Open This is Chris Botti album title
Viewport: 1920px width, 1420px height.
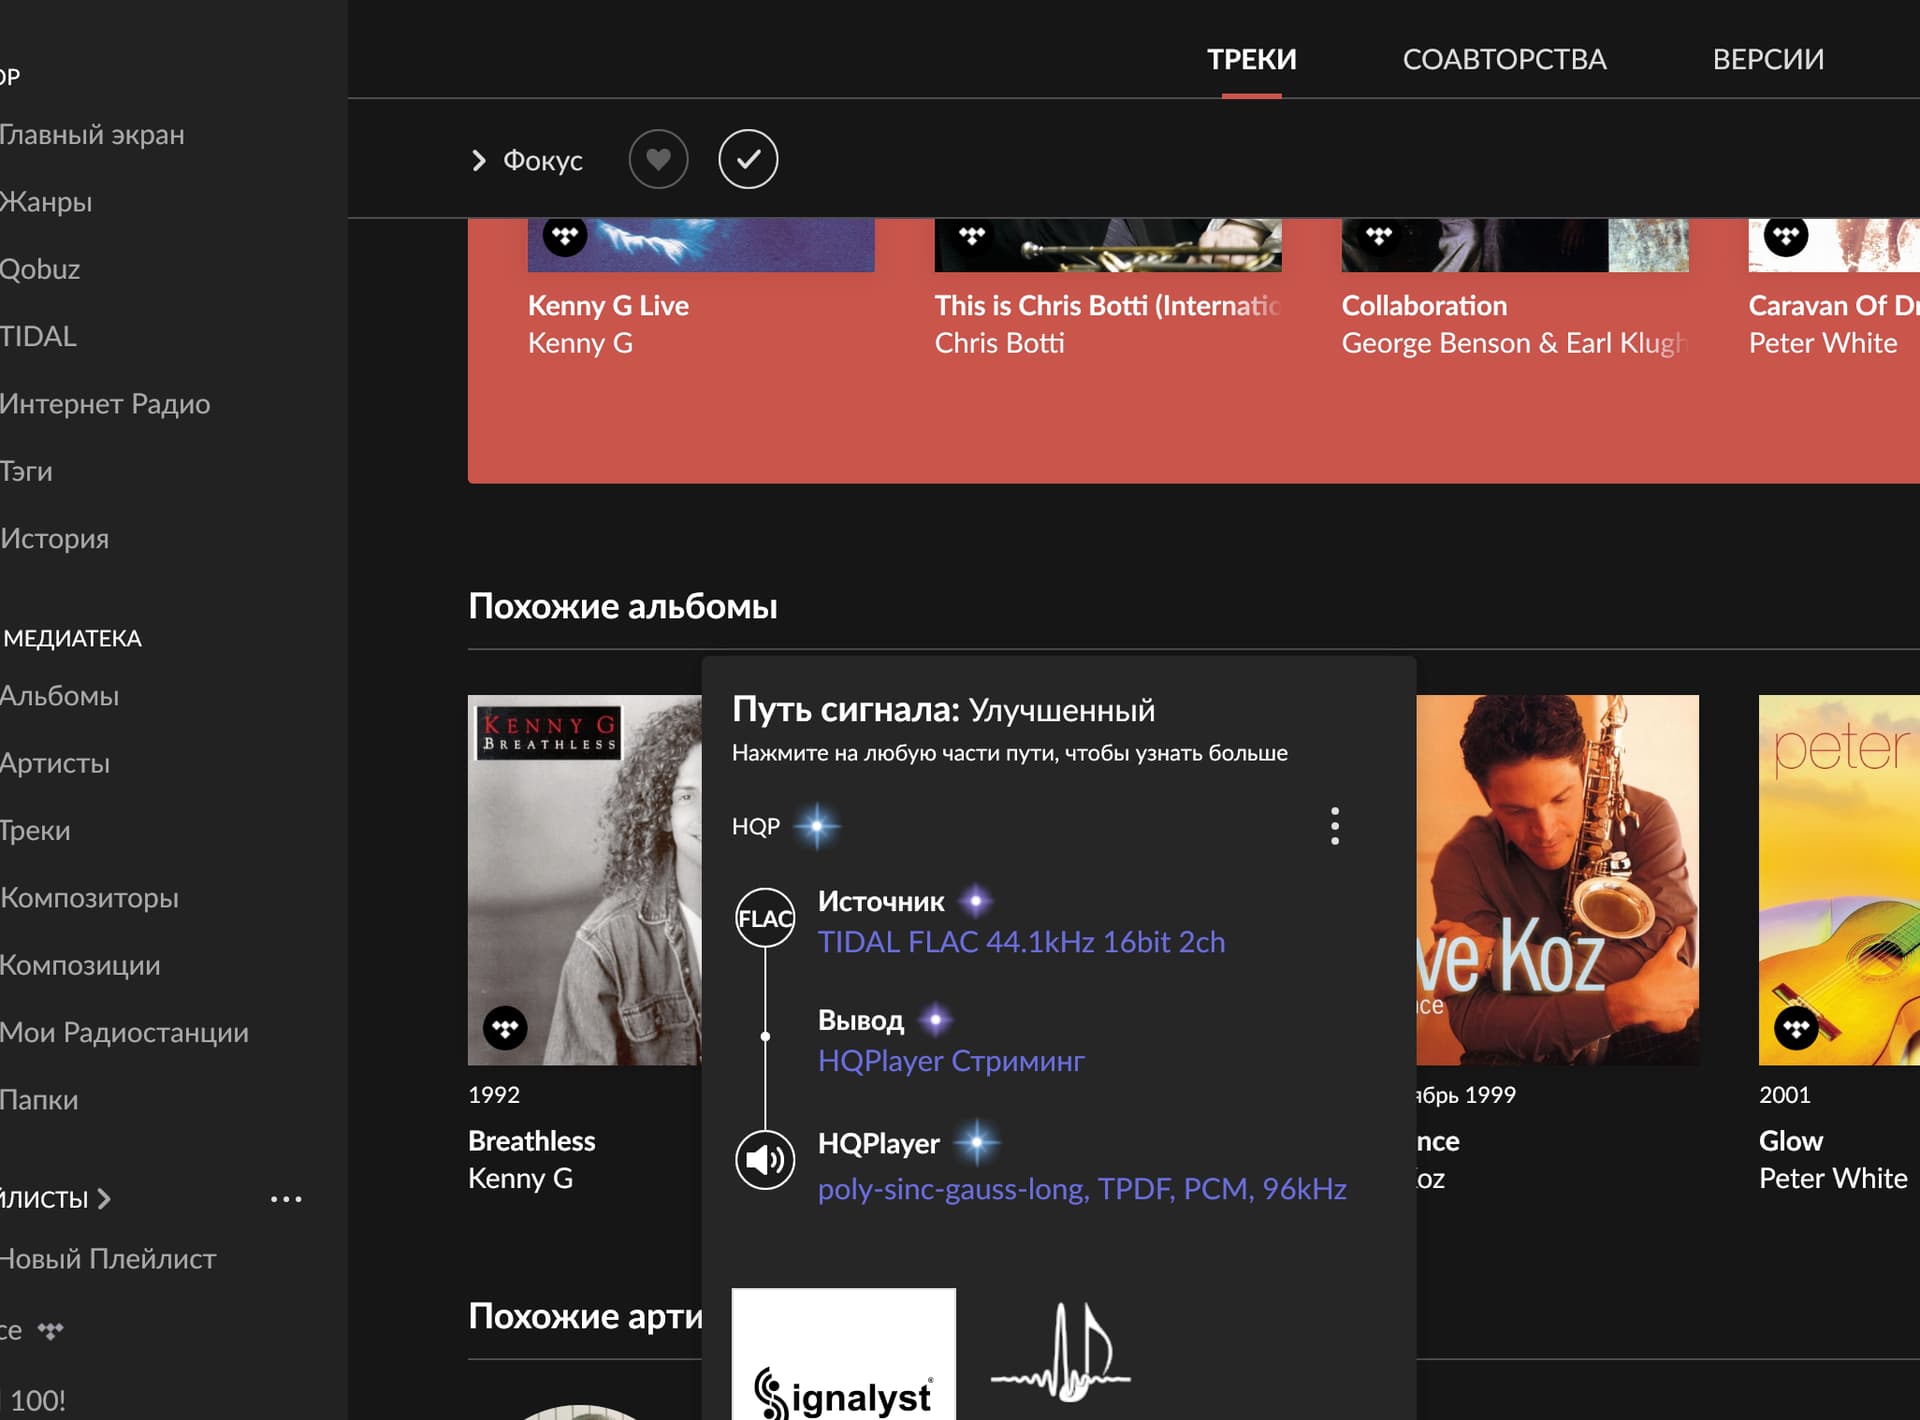point(1107,305)
